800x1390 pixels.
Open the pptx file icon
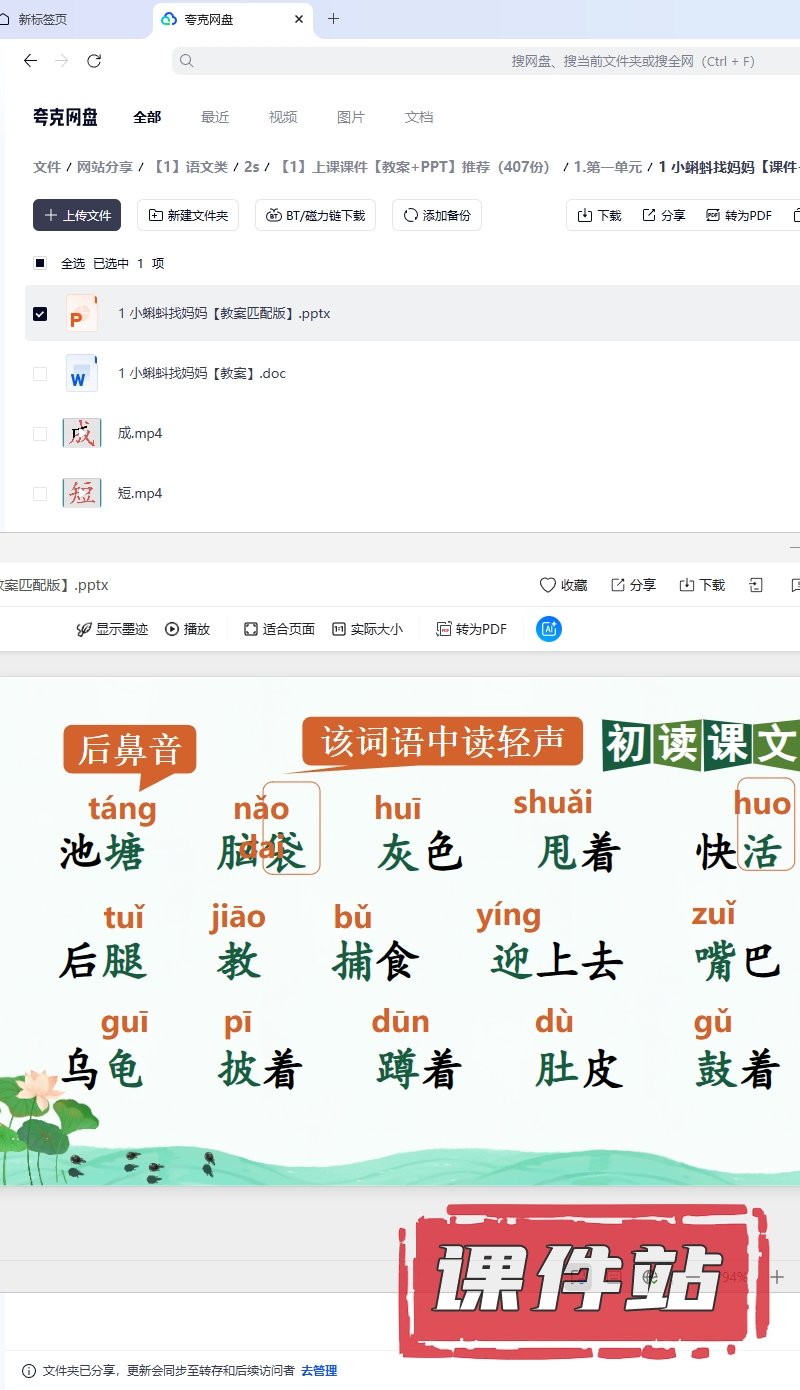click(82, 313)
